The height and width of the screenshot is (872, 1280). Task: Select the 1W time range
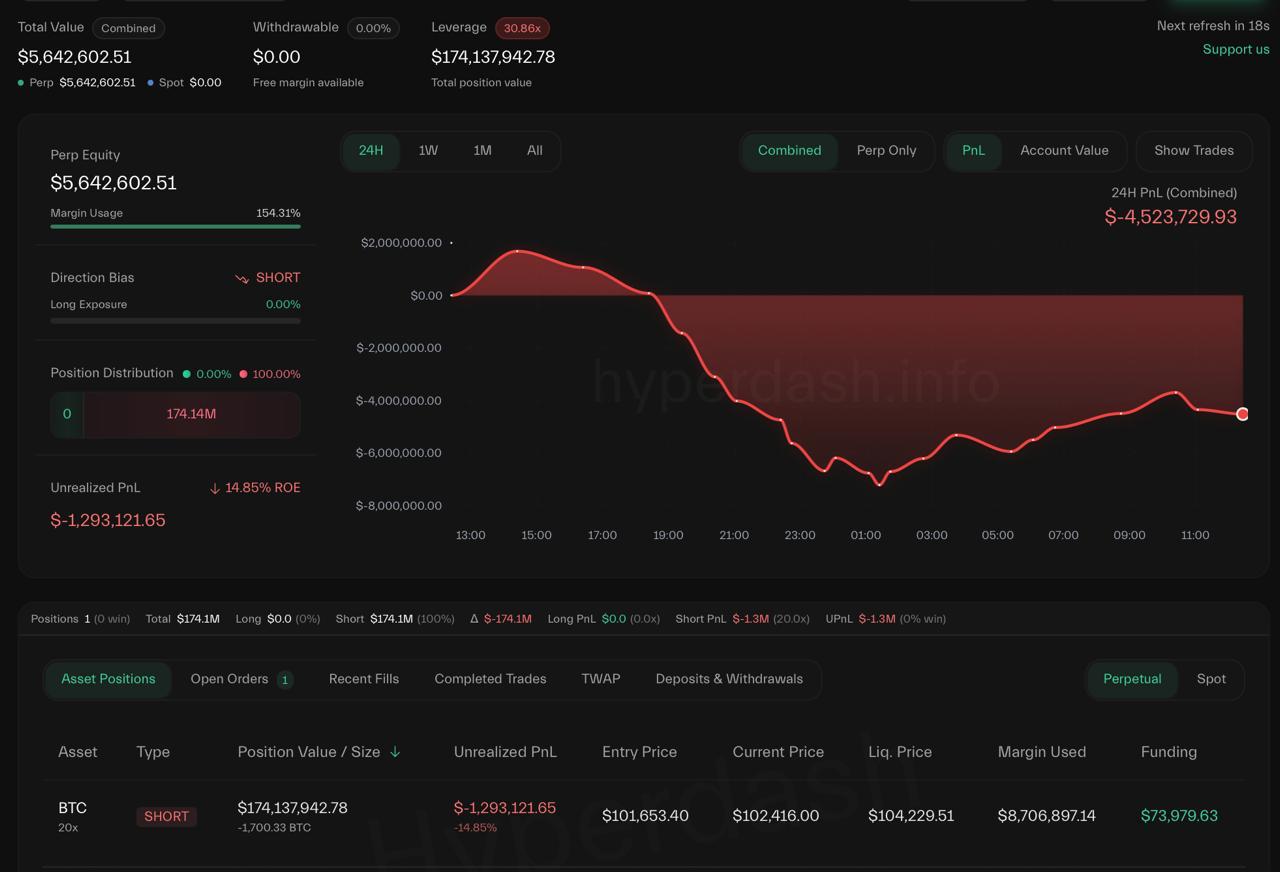(x=428, y=151)
